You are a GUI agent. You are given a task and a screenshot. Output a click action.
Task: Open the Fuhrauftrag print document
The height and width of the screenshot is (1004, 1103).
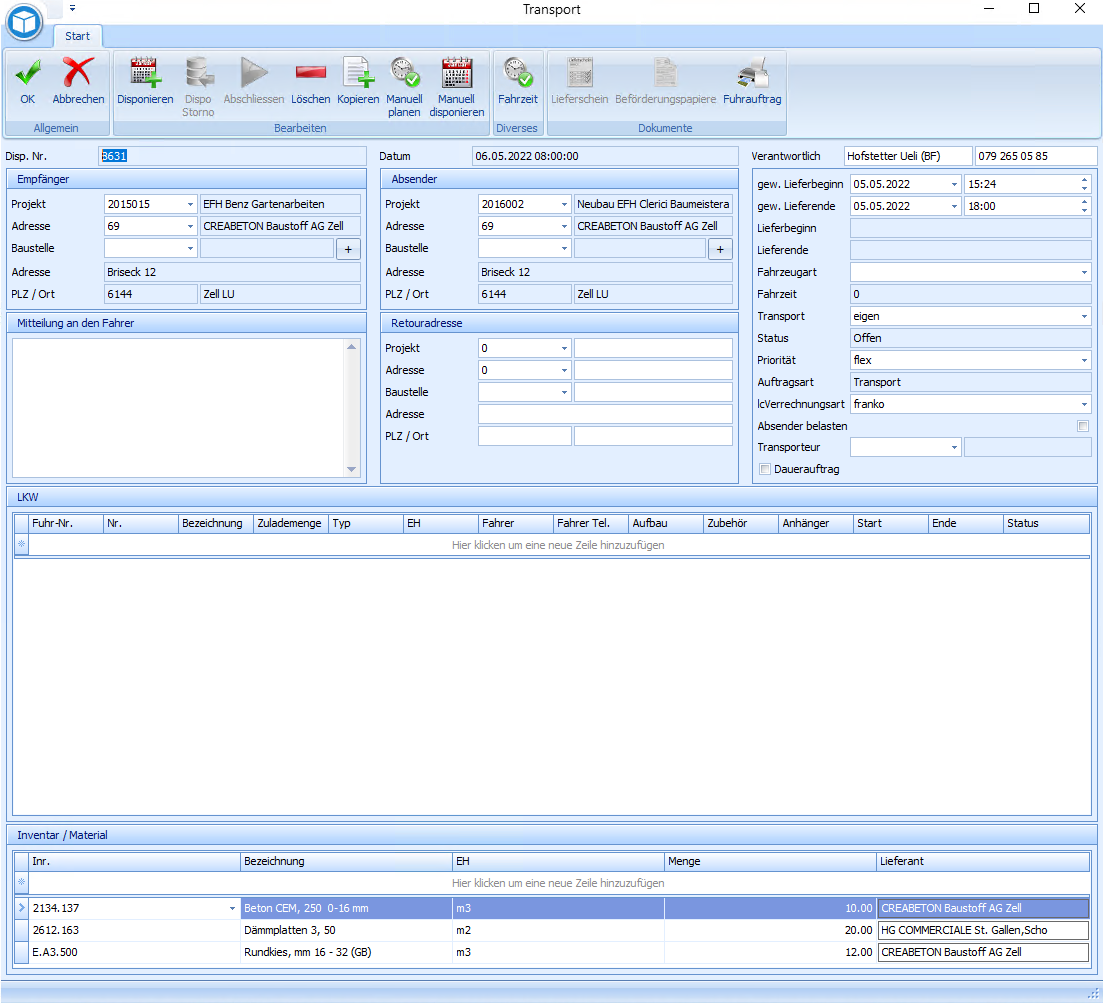[x=752, y=74]
